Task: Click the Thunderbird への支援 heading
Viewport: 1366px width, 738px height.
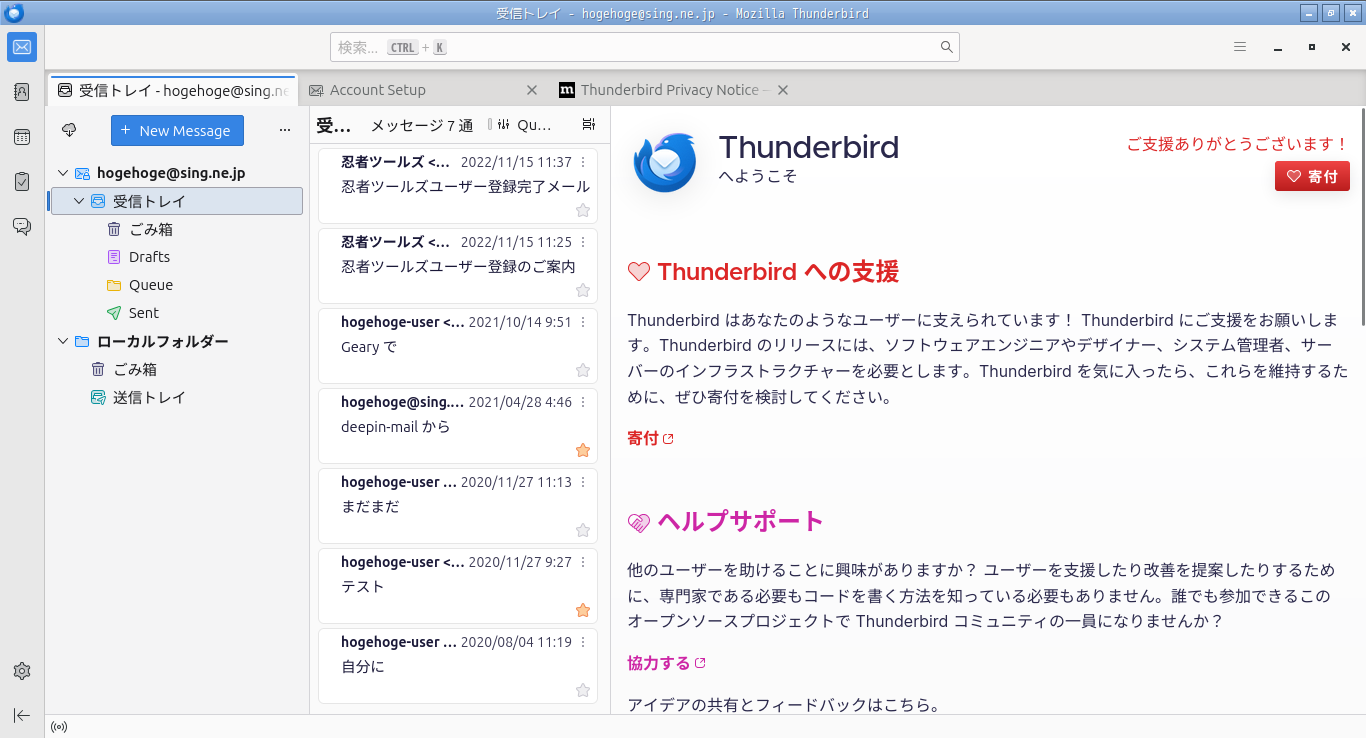Action: pyautogui.click(x=778, y=271)
